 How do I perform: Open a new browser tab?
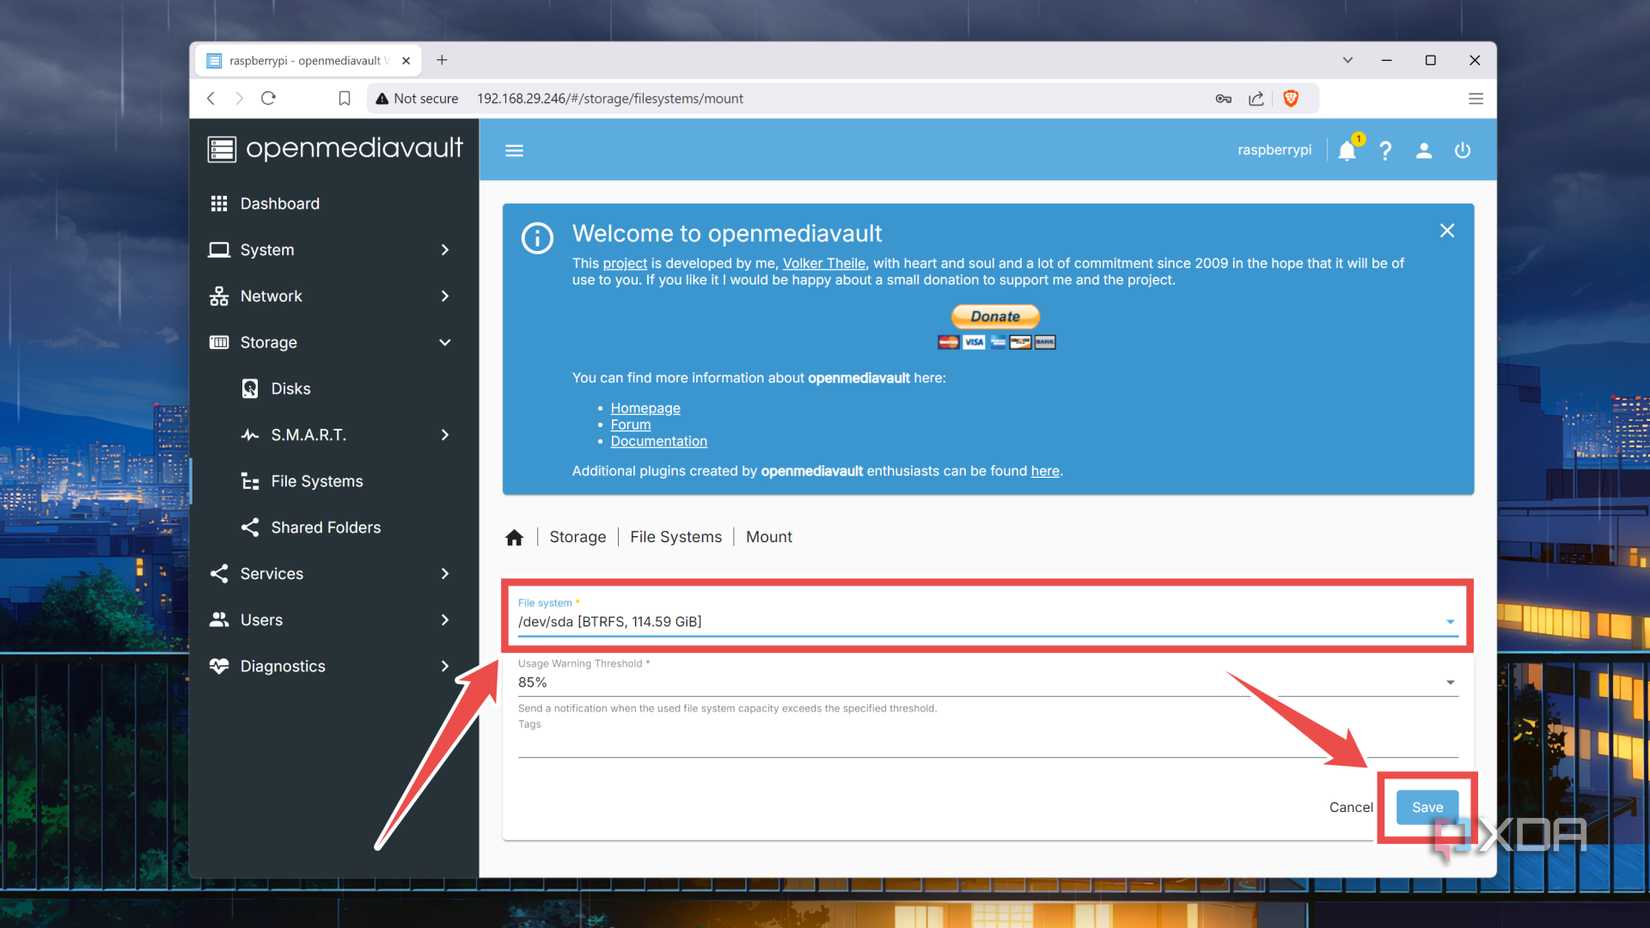tap(442, 60)
